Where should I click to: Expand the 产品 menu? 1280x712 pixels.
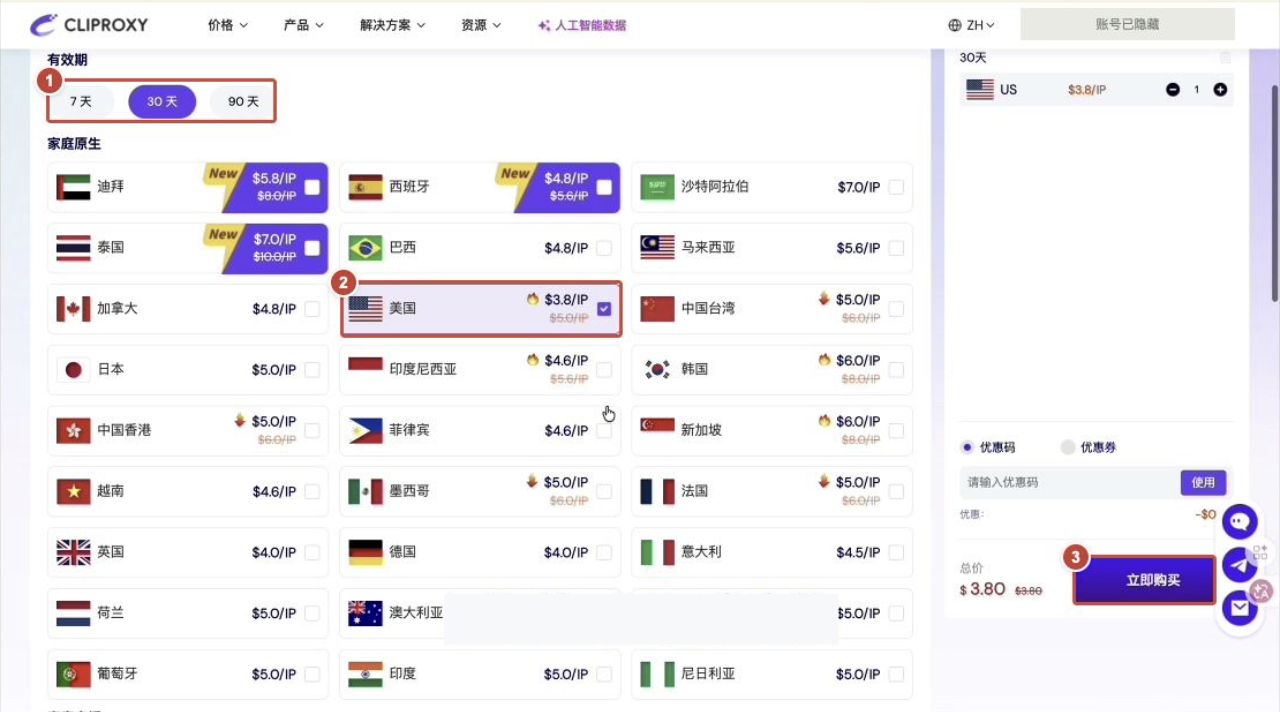click(x=304, y=25)
